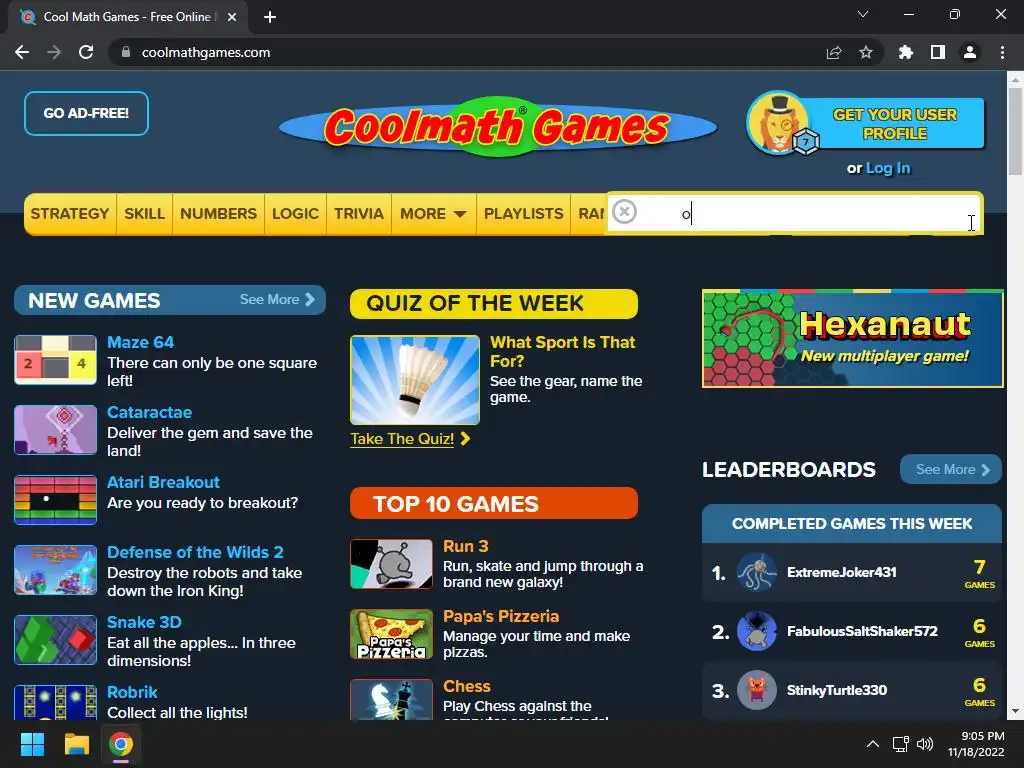This screenshot has height=768, width=1024.
Task: Click Get Your User Profile button
Action: coord(895,123)
